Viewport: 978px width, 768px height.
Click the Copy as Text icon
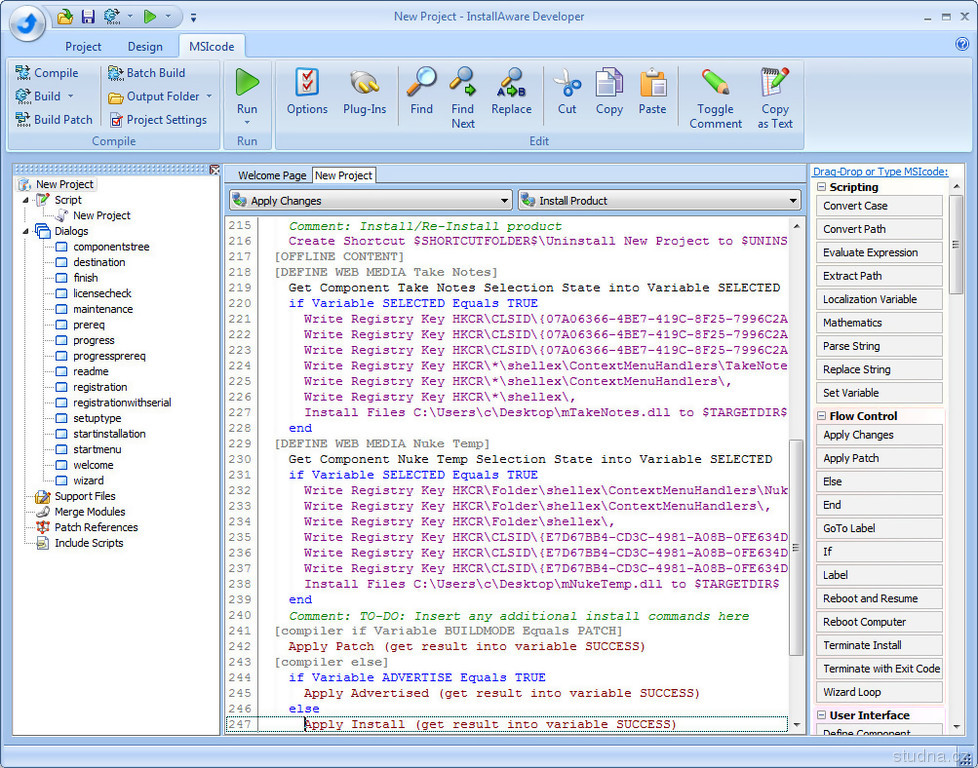coord(775,83)
